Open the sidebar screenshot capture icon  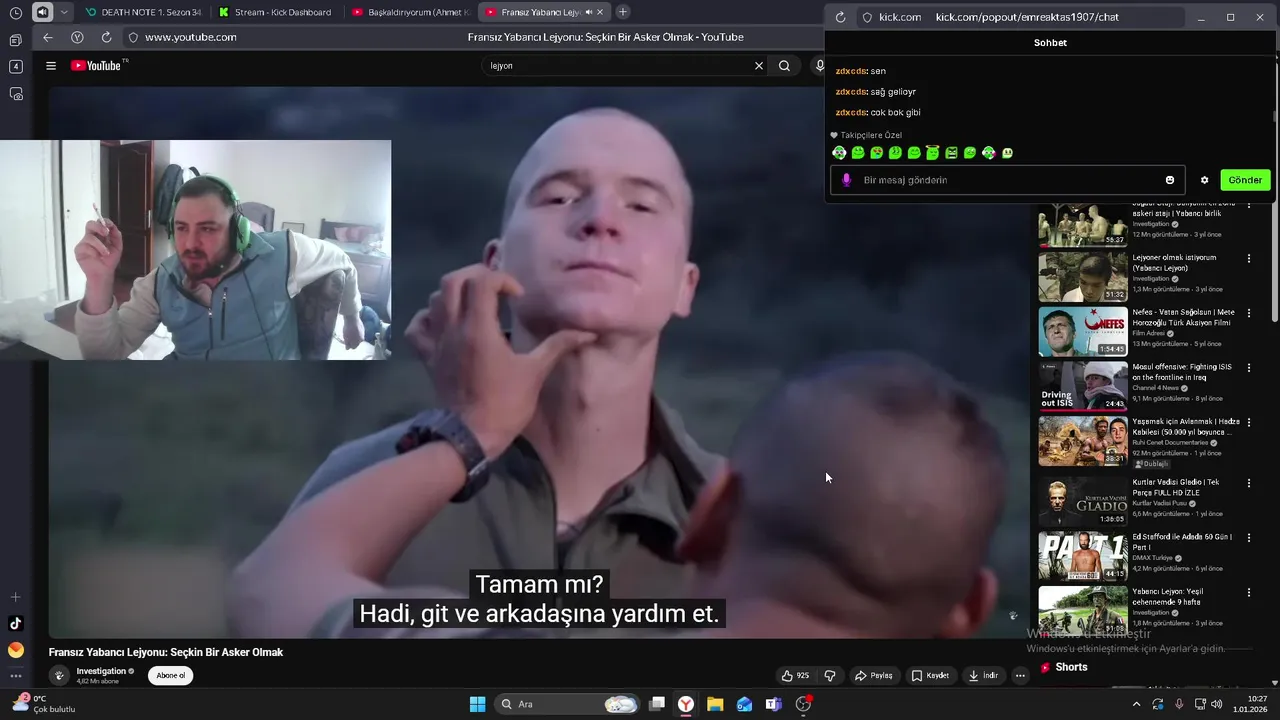[x=16, y=94]
